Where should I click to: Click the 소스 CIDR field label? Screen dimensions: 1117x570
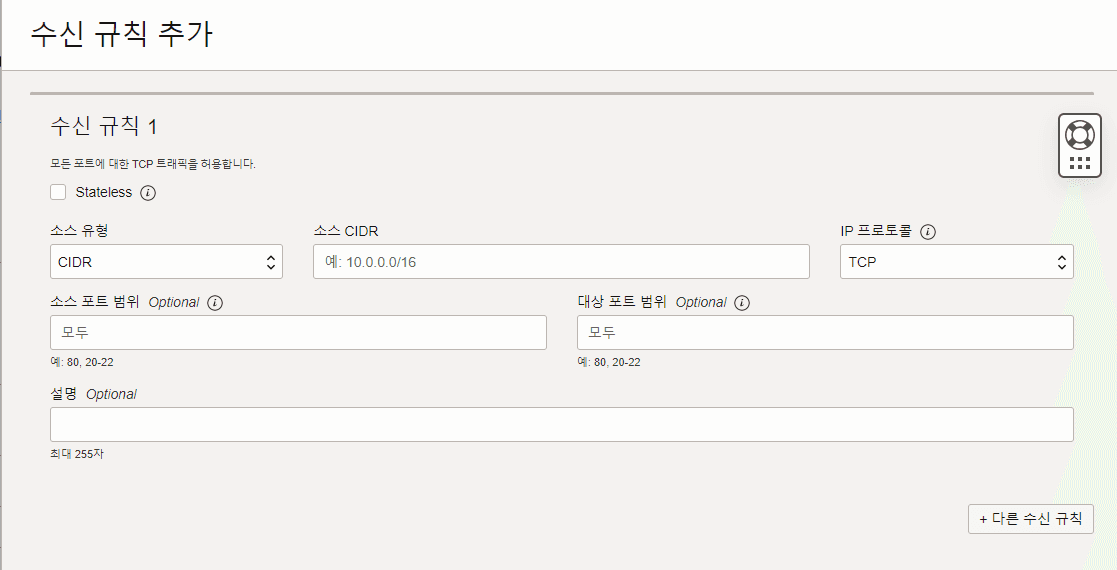click(x=346, y=231)
